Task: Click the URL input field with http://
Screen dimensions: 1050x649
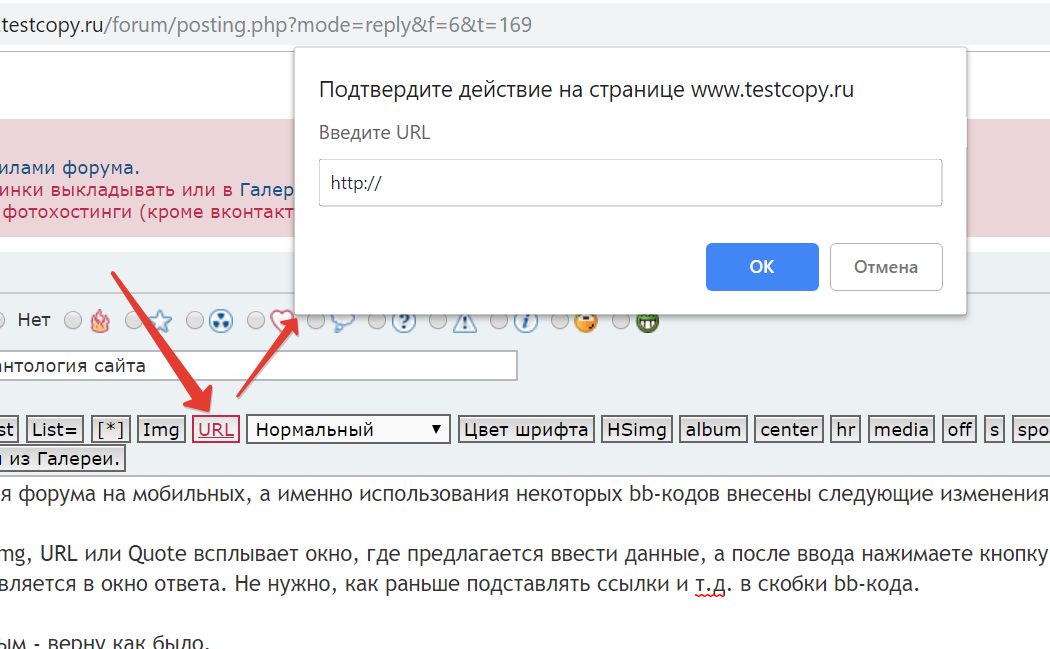Action: coord(630,183)
